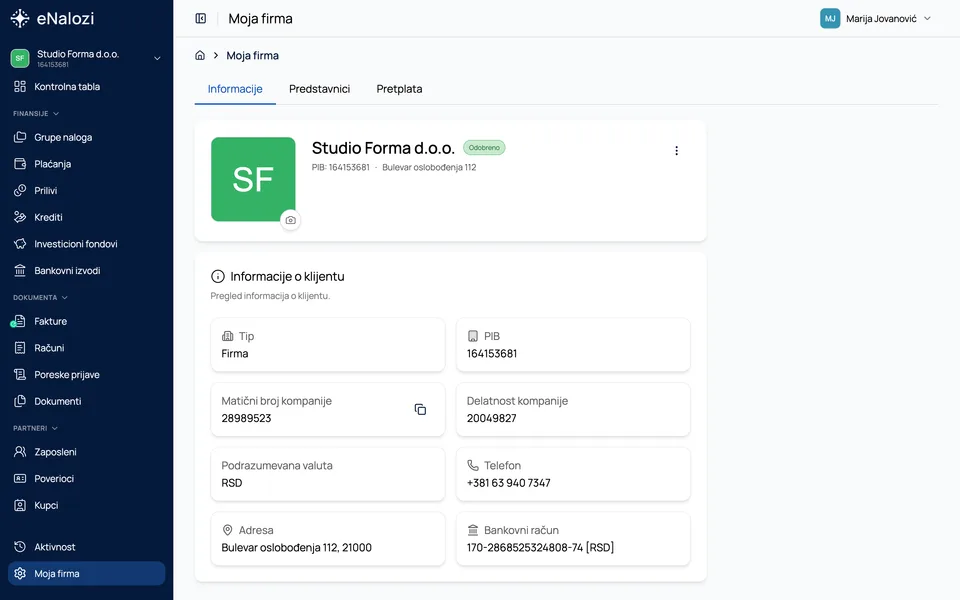Screen dimensions: 960x600
Task: Switch to the Pretplata tab
Action: click(x=399, y=89)
